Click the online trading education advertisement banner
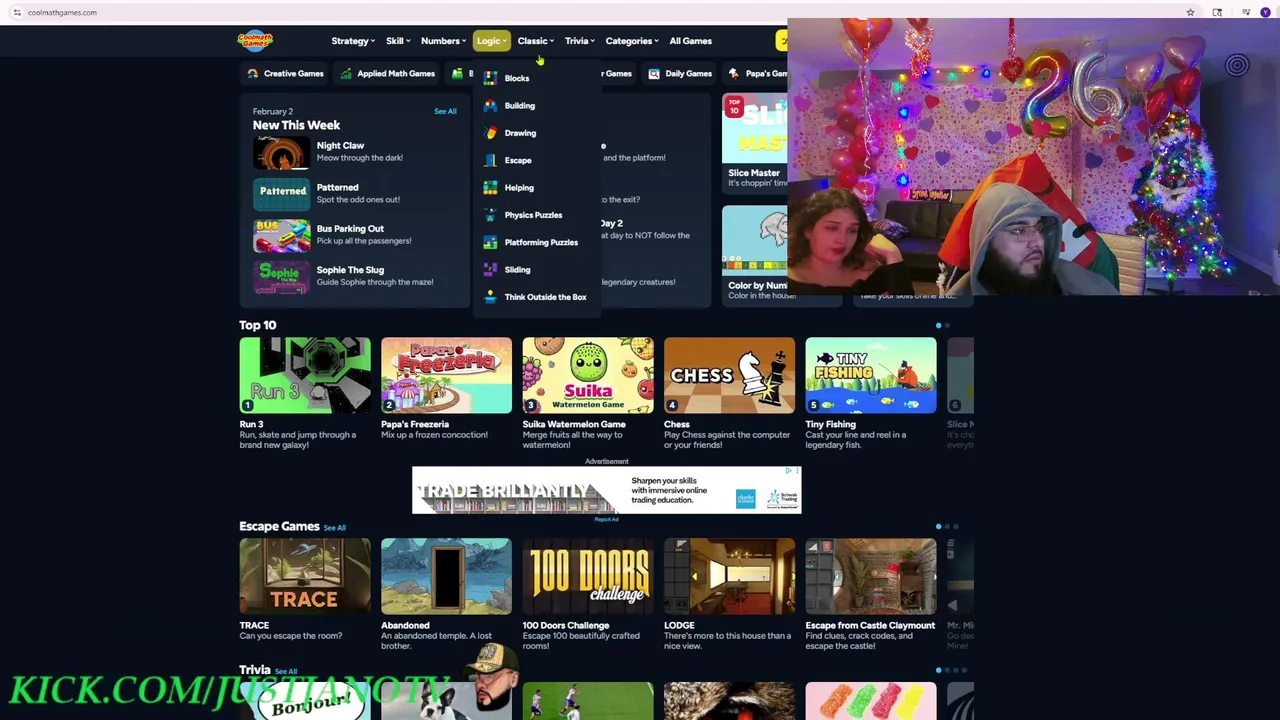The width and height of the screenshot is (1280, 720). [606, 490]
